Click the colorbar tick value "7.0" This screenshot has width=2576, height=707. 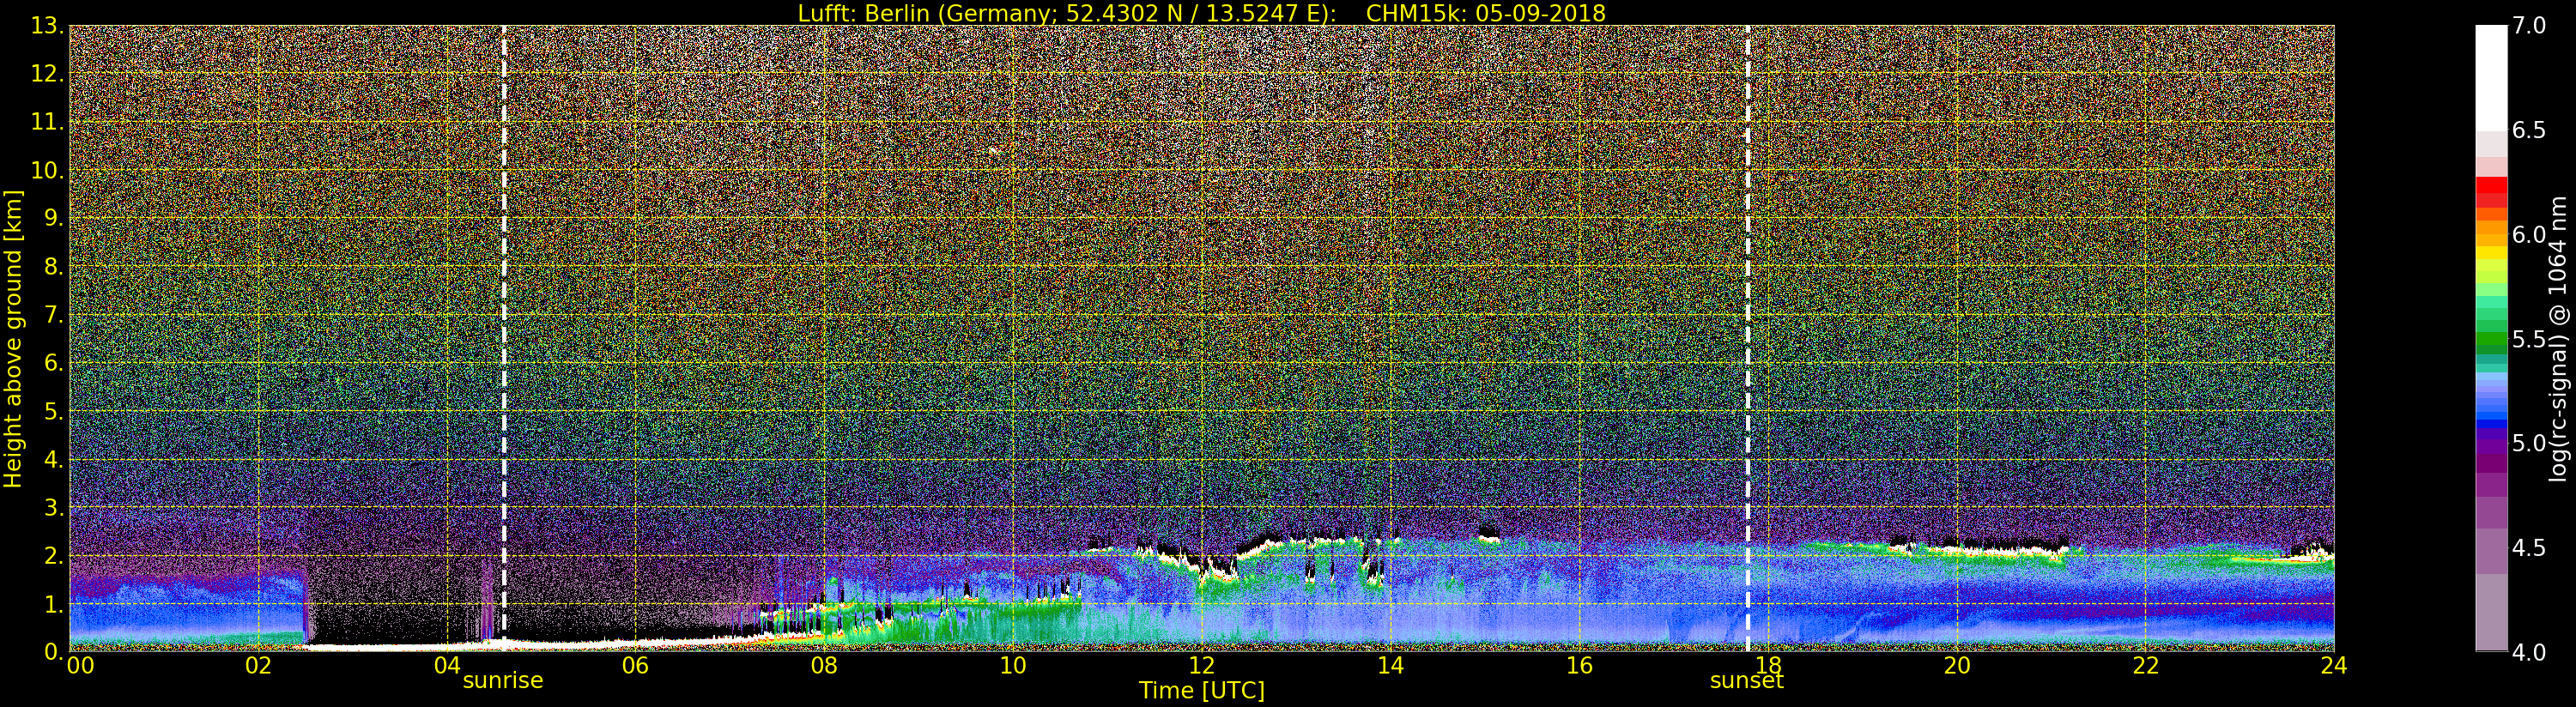(x=2529, y=26)
